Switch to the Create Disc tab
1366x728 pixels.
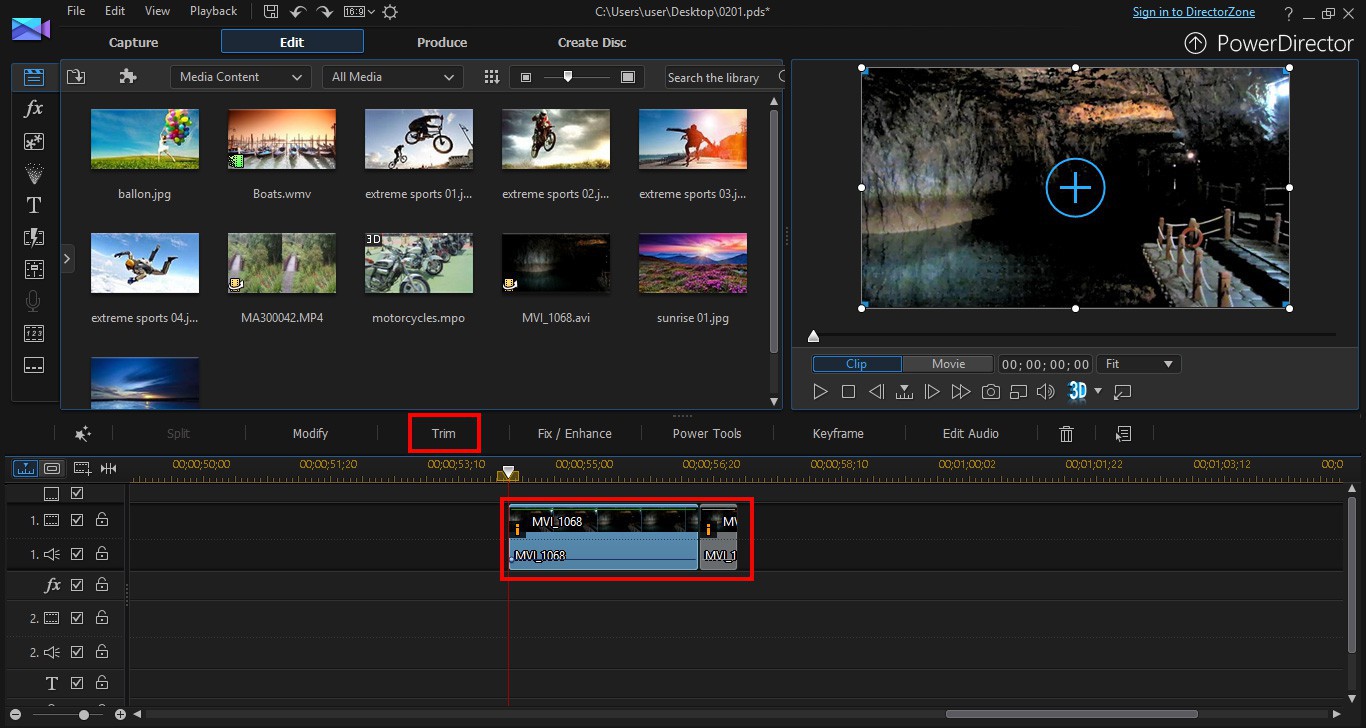click(592, 42)
